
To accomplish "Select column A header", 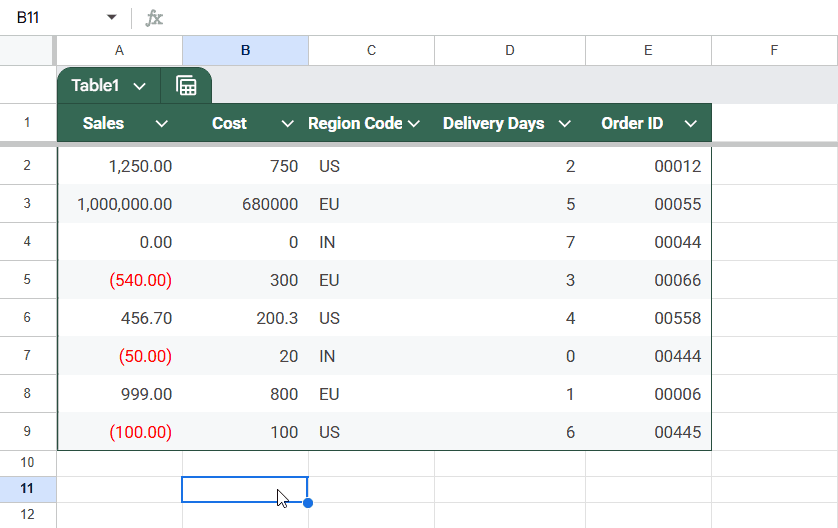I will (119, 51).
